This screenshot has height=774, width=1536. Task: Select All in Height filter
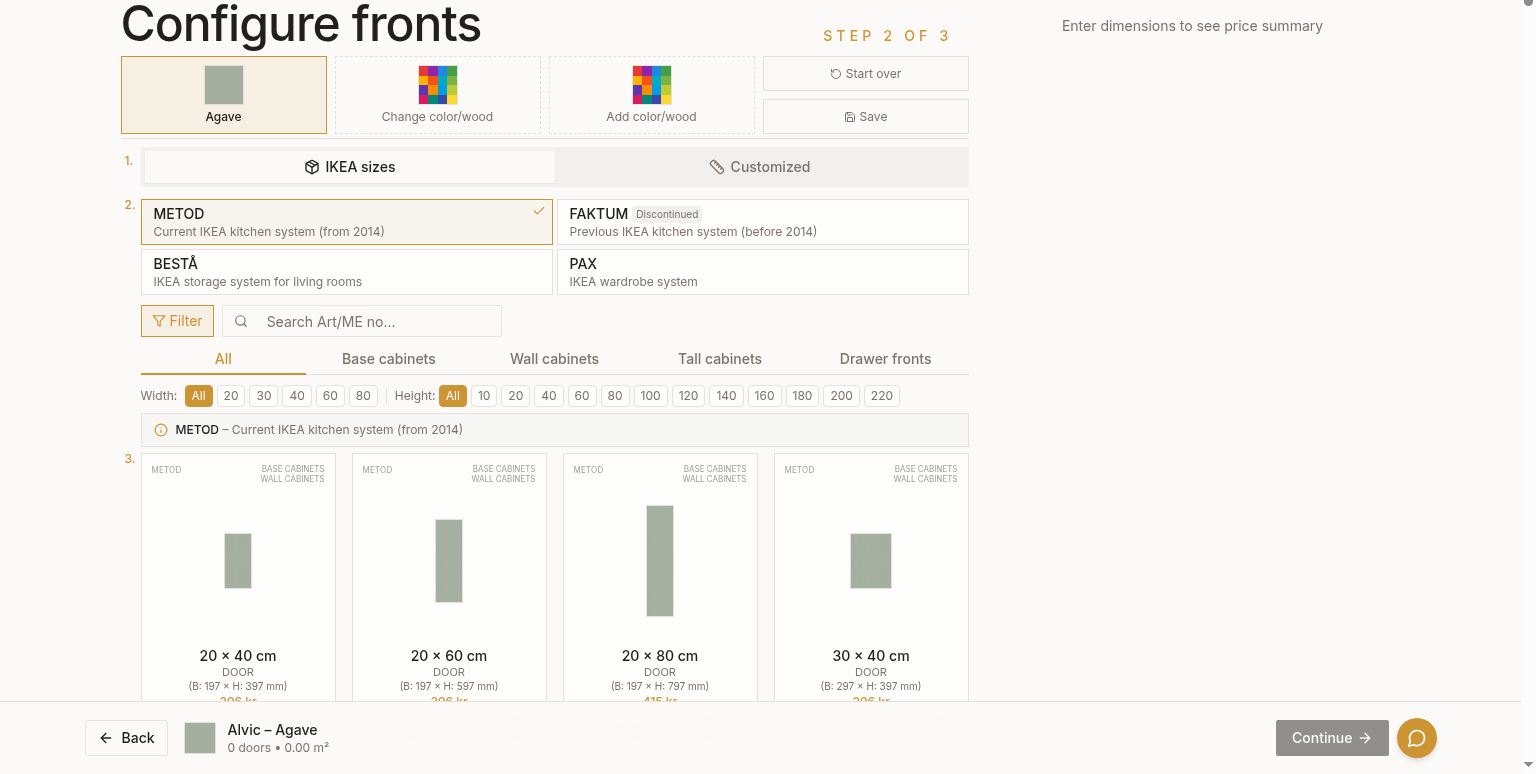point(453,396)
